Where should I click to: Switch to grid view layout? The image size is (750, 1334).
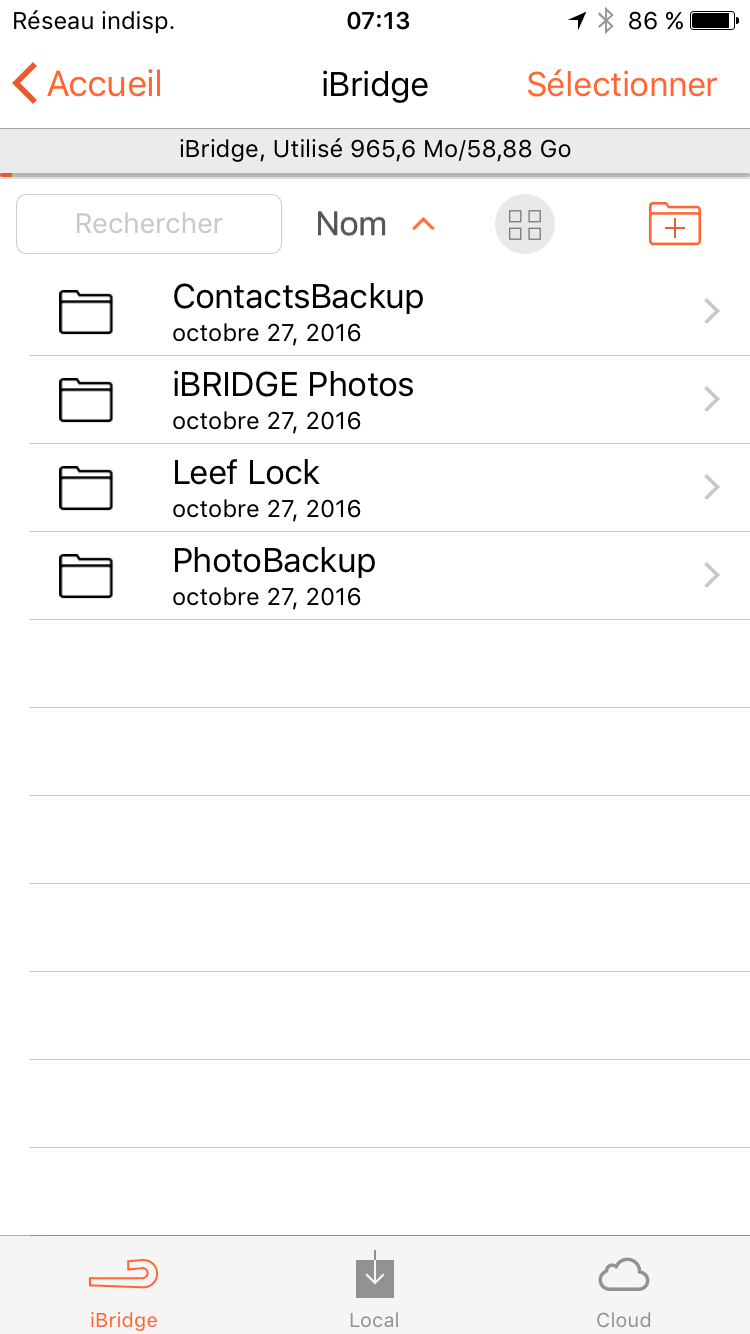click(x=524, y=225)
